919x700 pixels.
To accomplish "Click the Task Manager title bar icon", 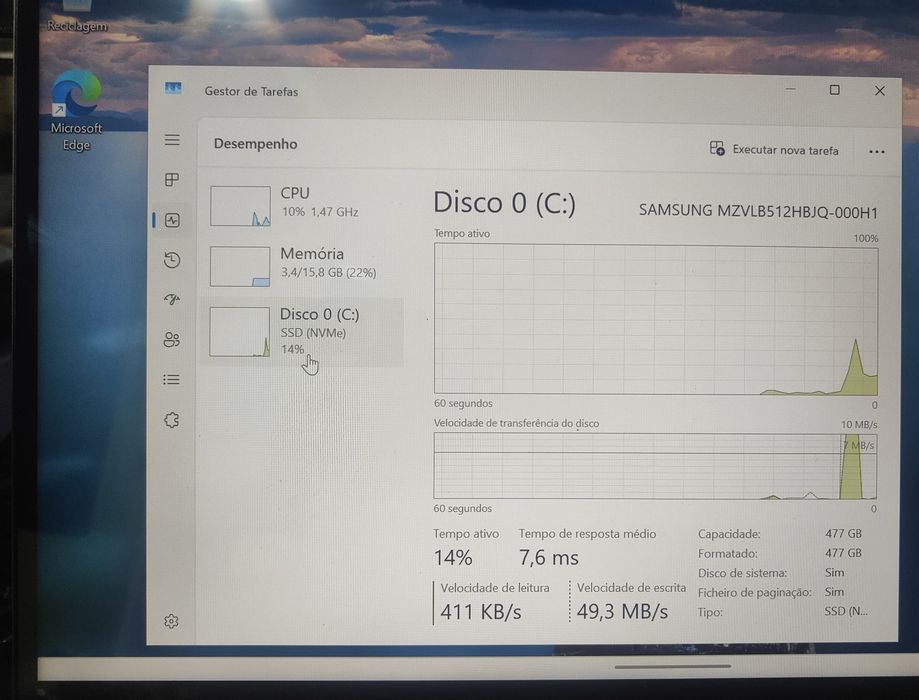I will (173, 89).
